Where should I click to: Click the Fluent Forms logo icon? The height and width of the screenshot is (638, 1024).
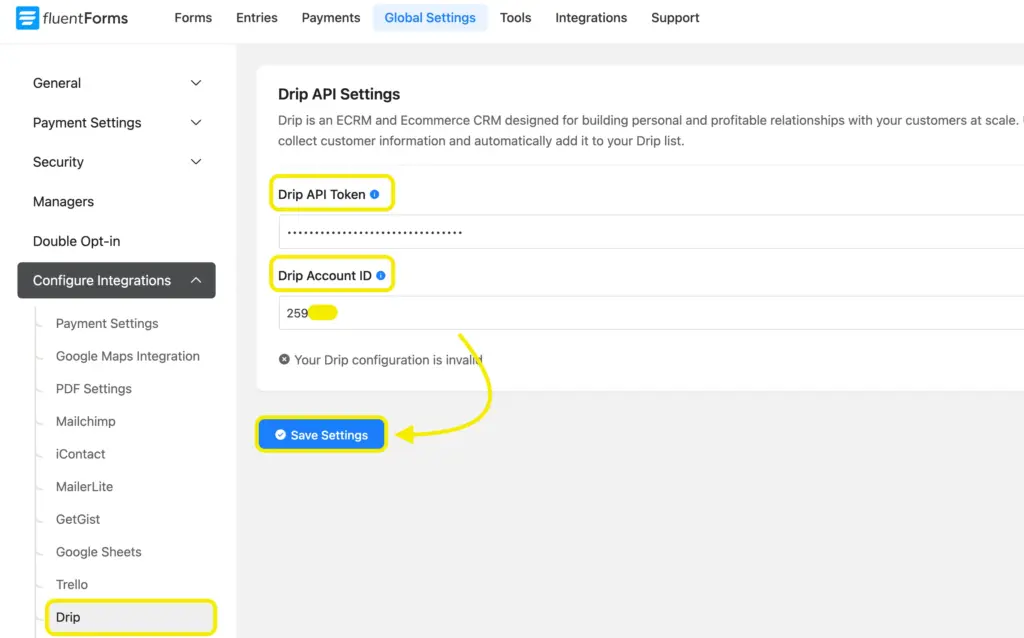pyautogui.click(x=28, y=17)
